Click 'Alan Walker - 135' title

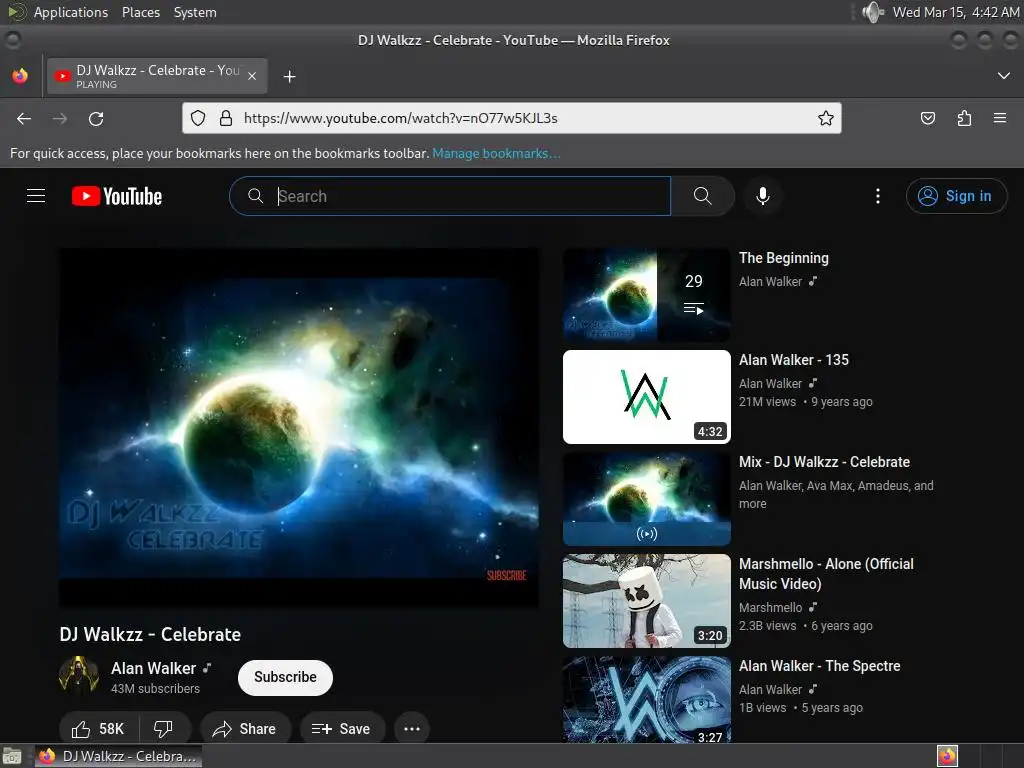[793, 360]
